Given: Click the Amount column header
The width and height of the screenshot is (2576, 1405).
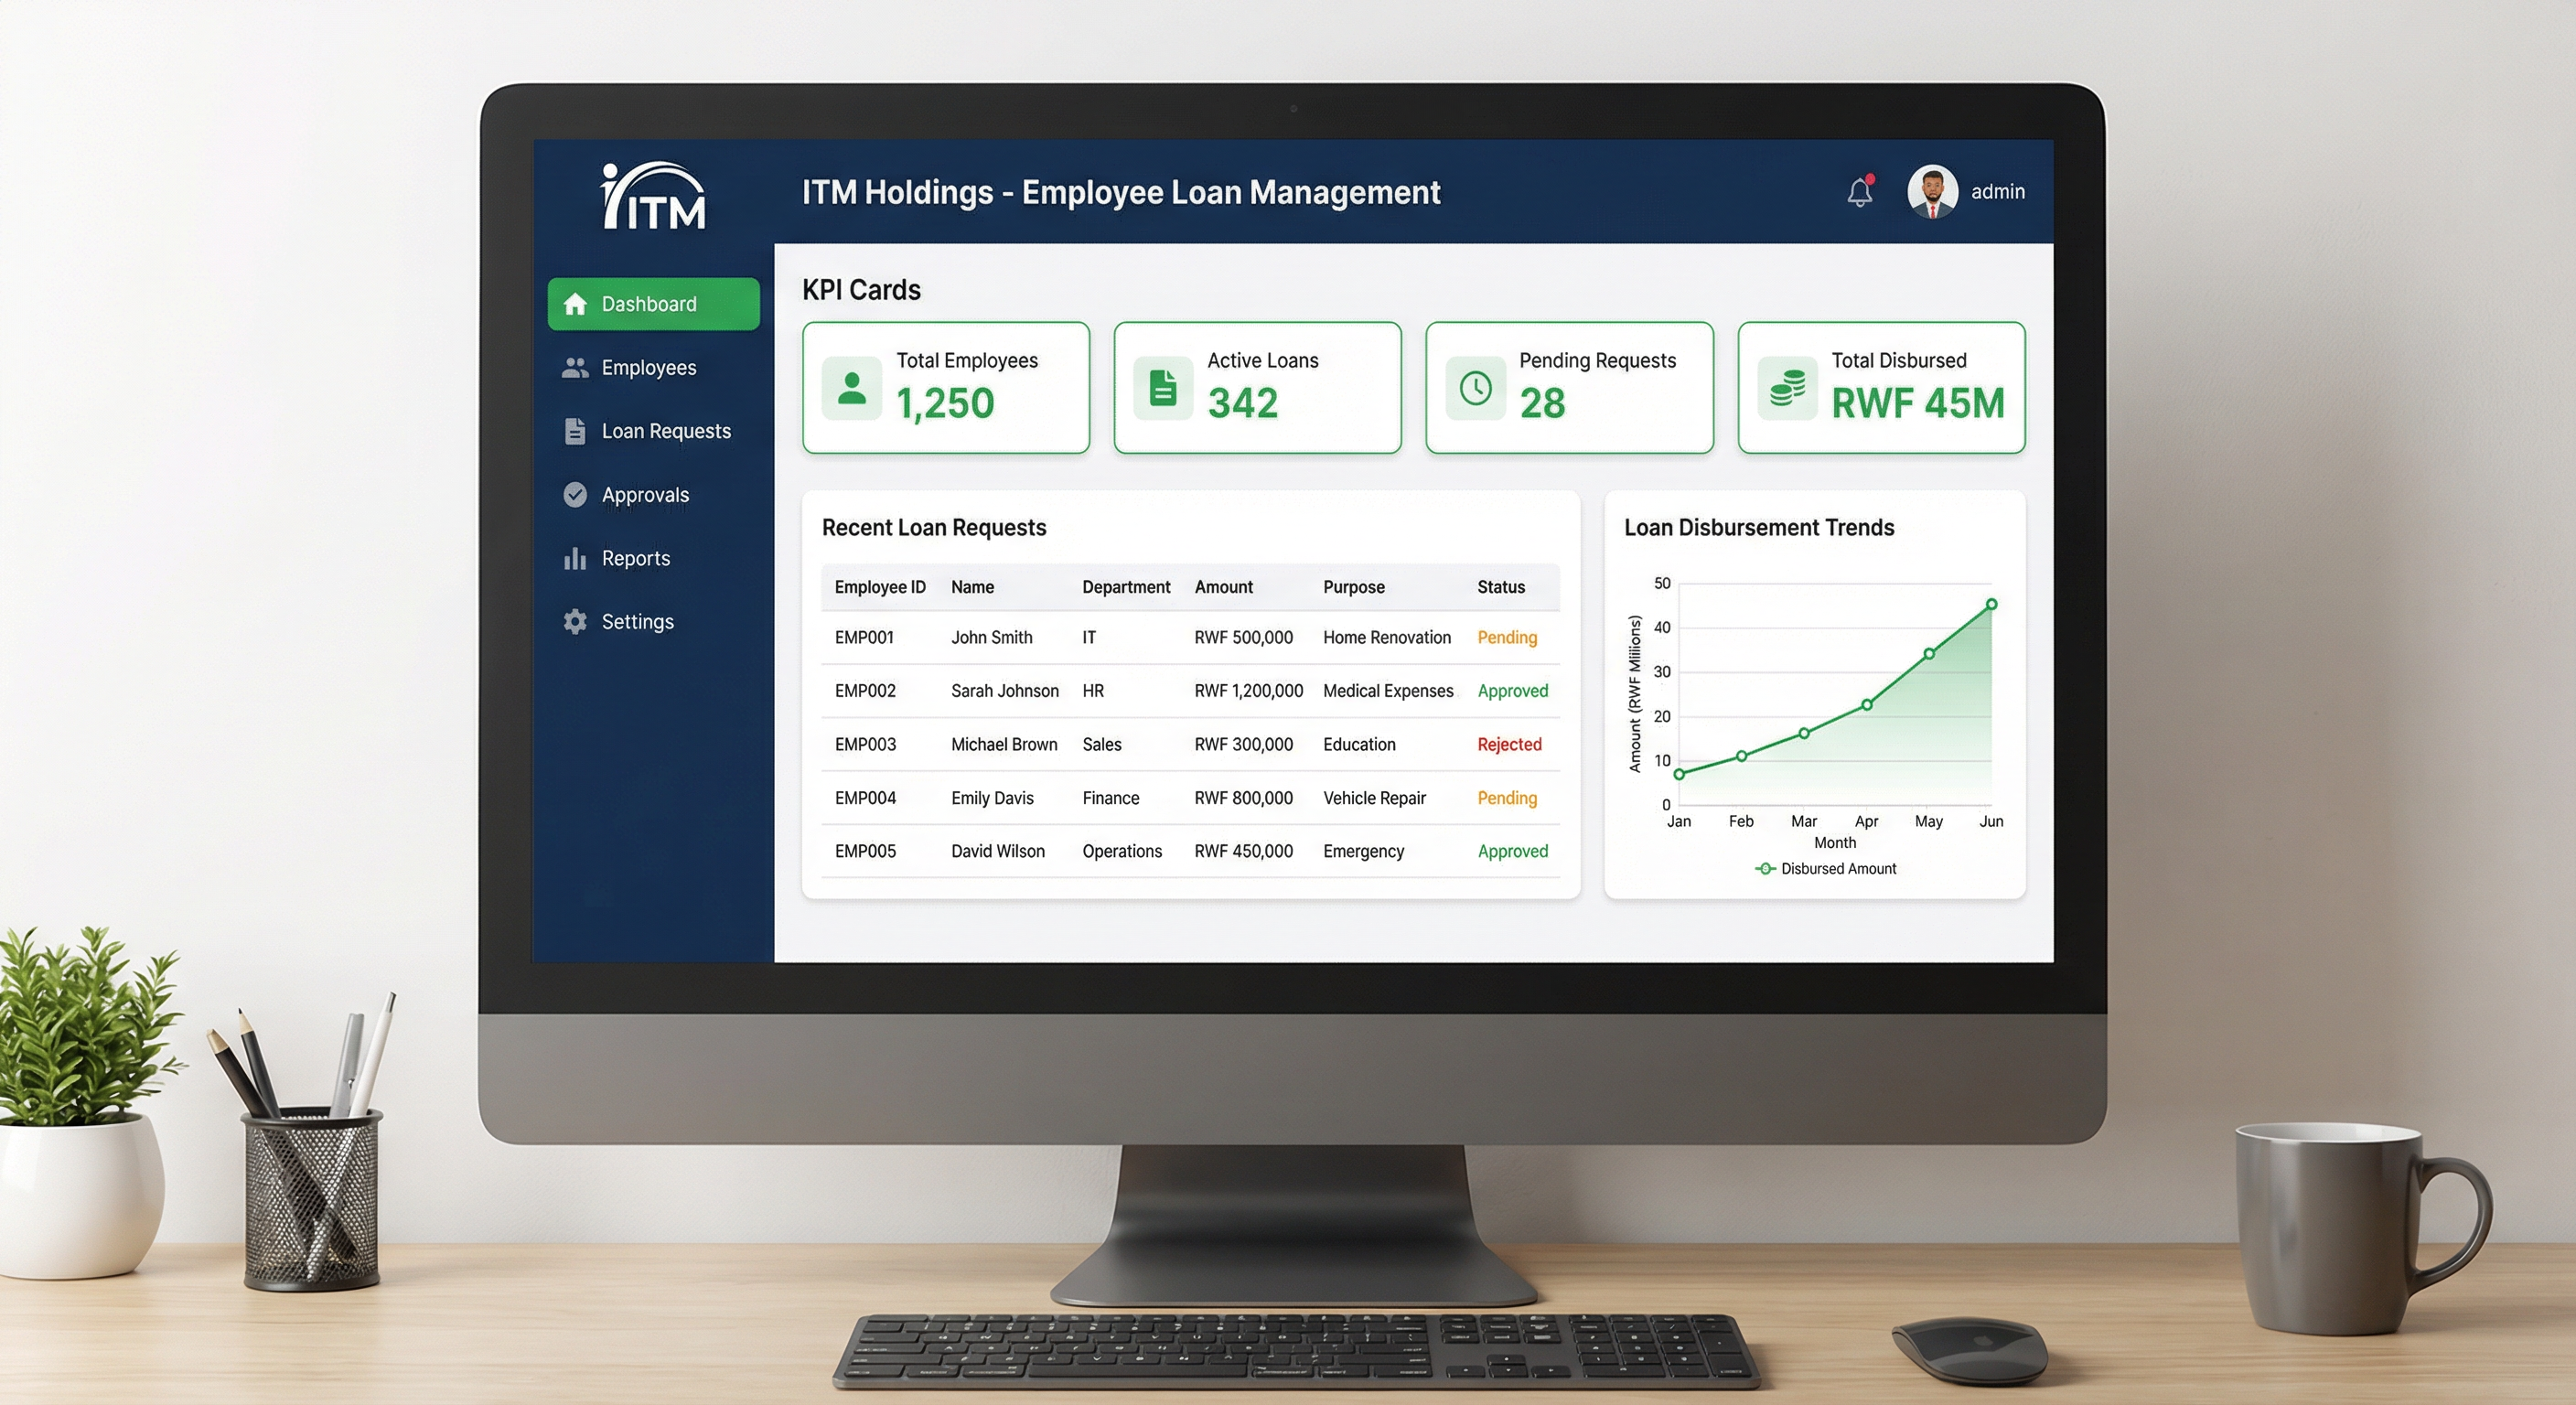Looking at the screenshot, I should [1223, 587].
